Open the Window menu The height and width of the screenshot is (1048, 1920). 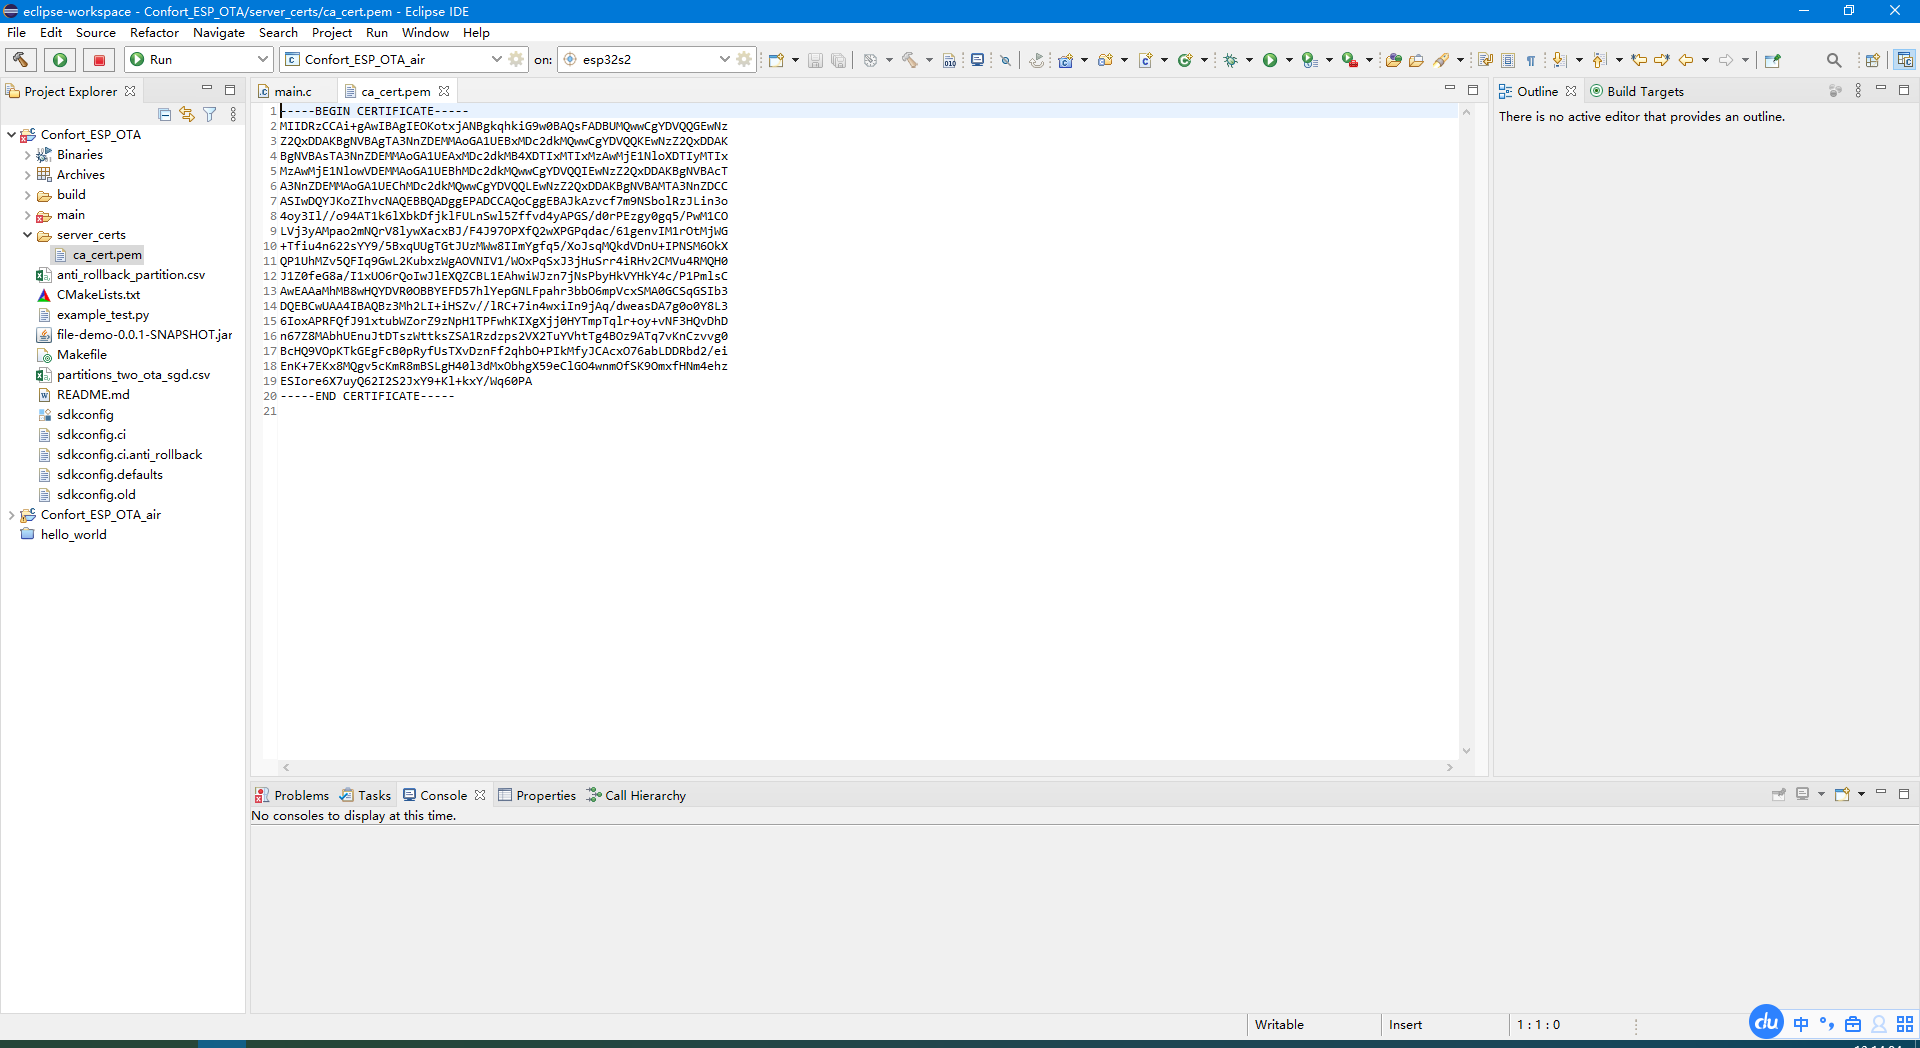[425, 32]
